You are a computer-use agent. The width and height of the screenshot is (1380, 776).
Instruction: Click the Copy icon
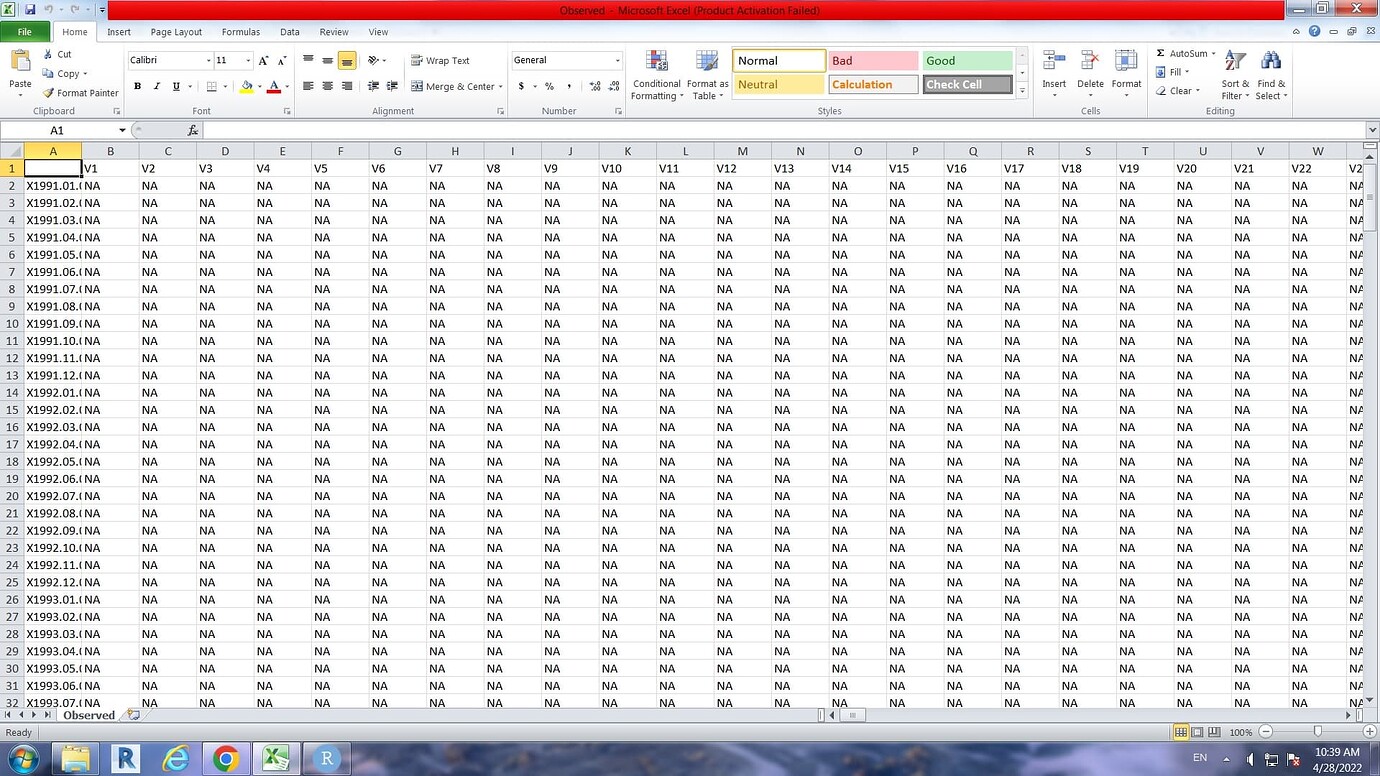(48, 73)
